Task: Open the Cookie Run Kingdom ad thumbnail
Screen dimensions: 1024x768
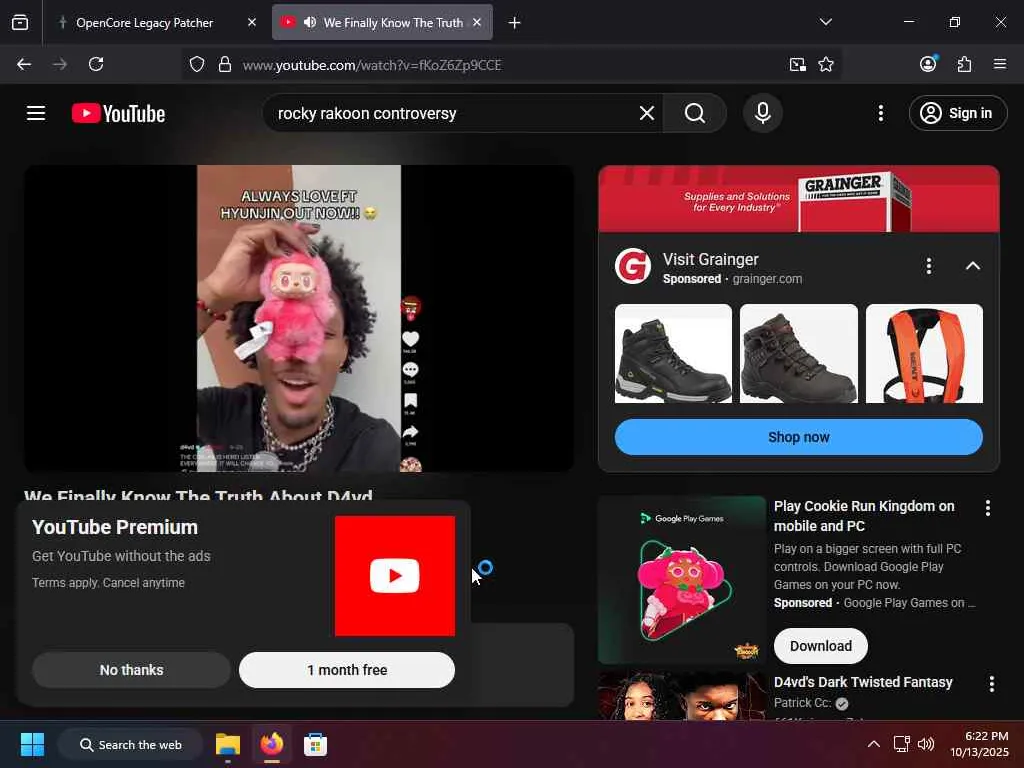Action: click(x=682, y=580)
